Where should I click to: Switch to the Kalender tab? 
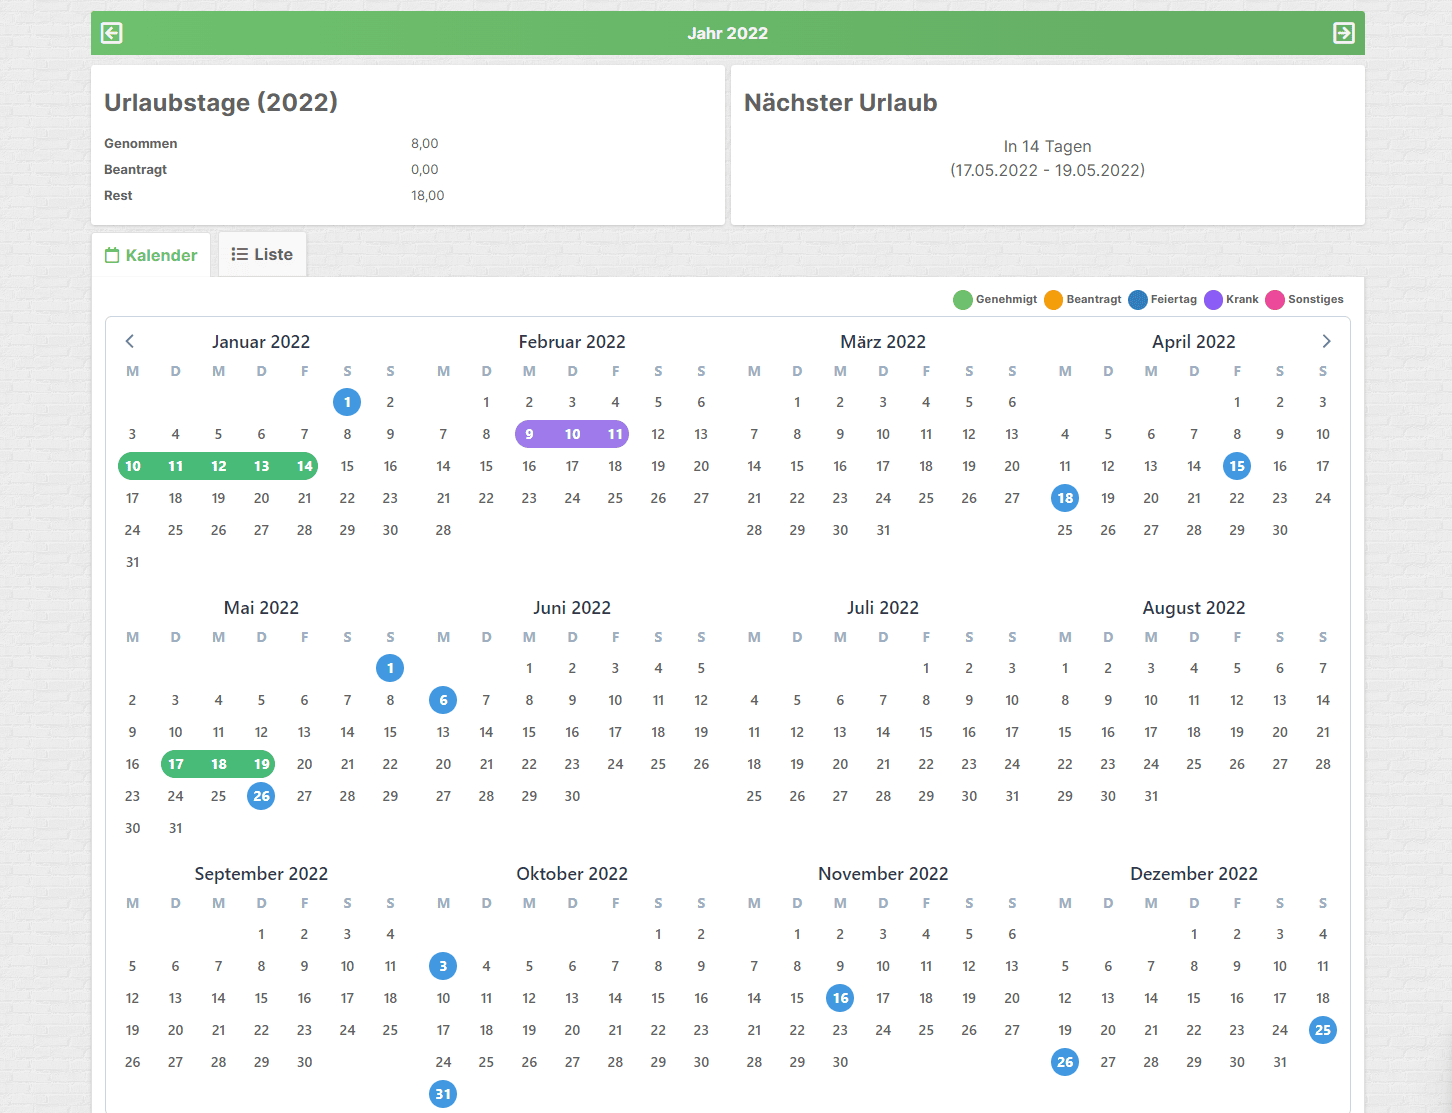152,255
